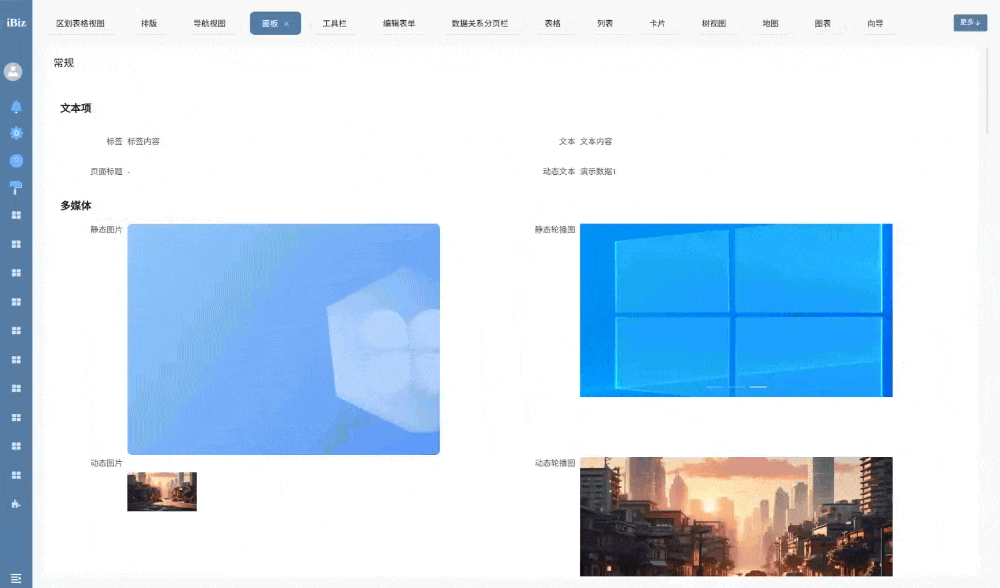The height and width of the screenshot is (588, 1000).
Task: Open the notifications bell
Action: (16, 107)
